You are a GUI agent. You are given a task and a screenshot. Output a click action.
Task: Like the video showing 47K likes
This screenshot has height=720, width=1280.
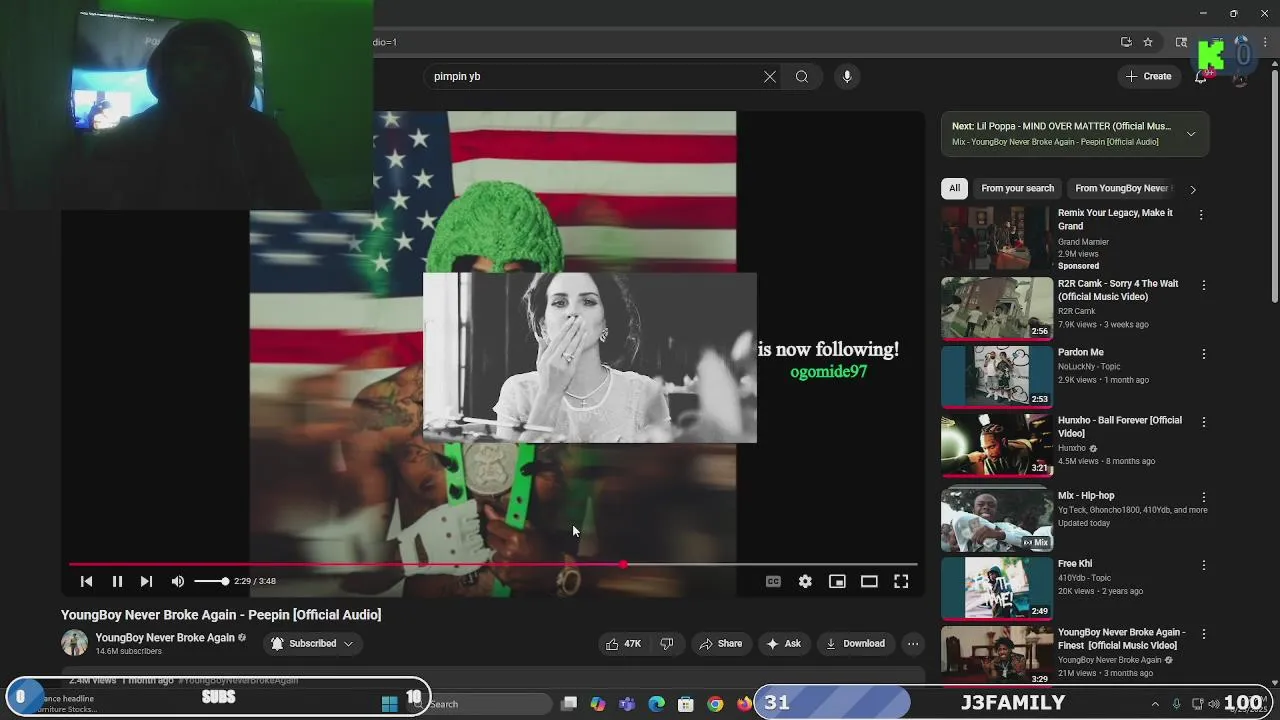pyautogui.click(x=624, y=644)
